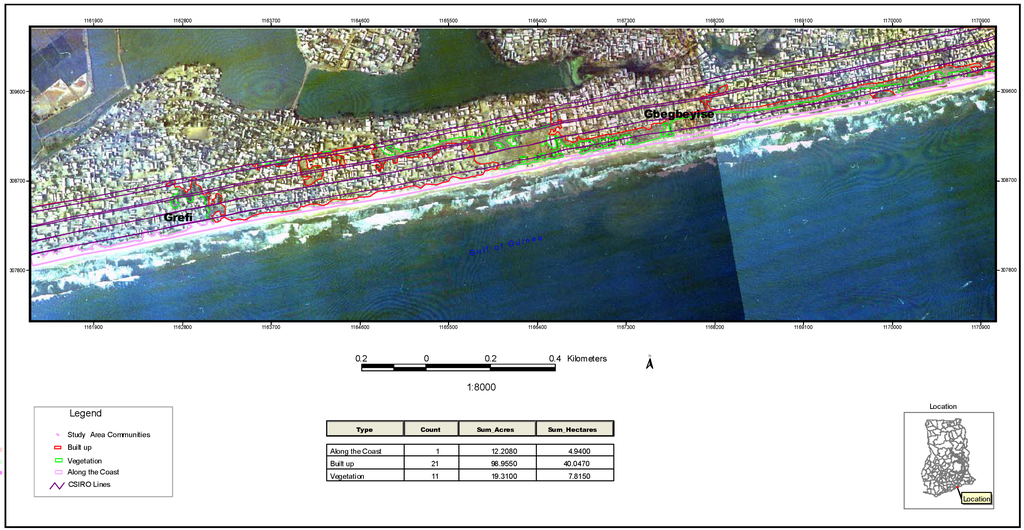This screenshot has width=1024, height=530.
Task: Select 'Vegetation' label in legend
Action: pos(84,460)
